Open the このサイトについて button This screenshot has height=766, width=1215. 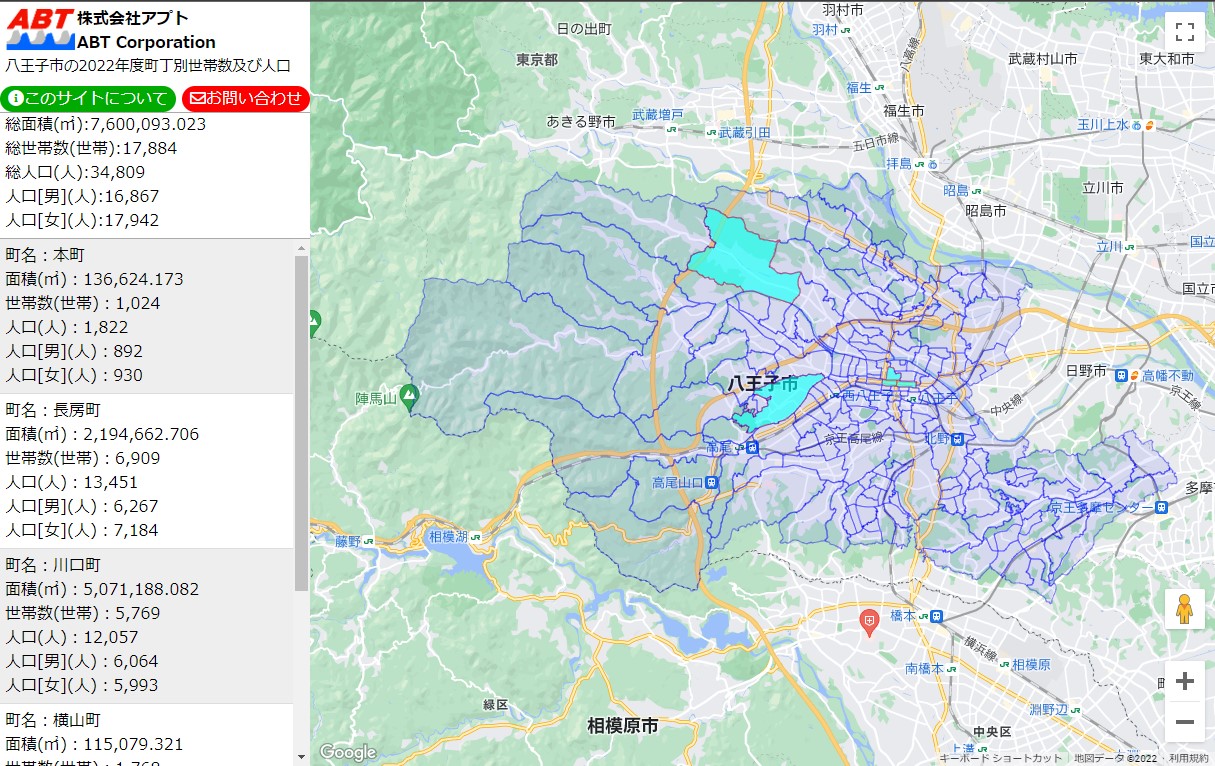(x=88, y=98)
